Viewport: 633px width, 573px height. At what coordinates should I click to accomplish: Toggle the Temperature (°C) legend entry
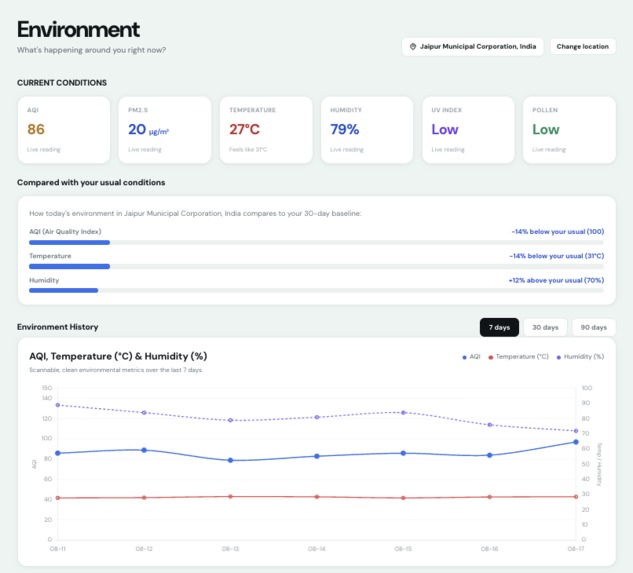[518, 357]
